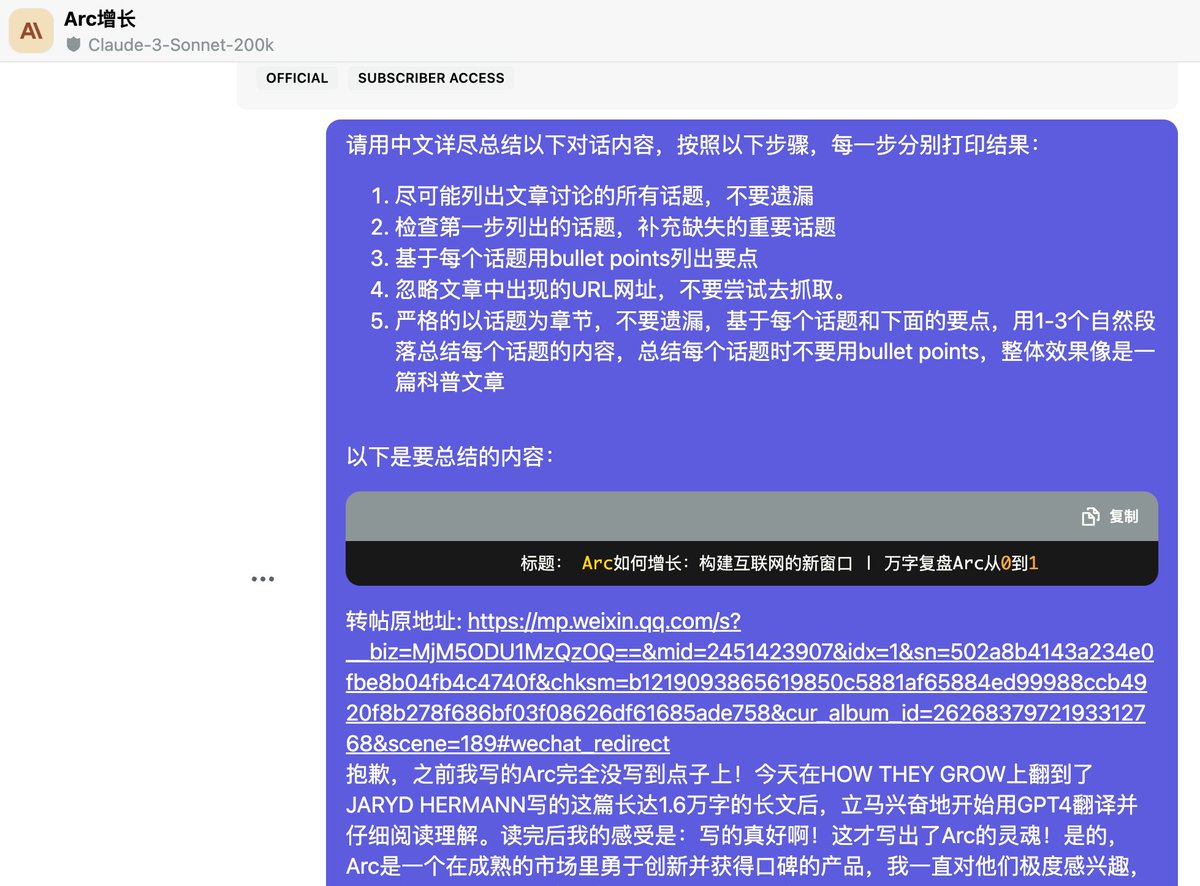The height and width of the screenshot is (886, 1200).
Task: Open the three-dot message options menu
Action: click(263, 579)
